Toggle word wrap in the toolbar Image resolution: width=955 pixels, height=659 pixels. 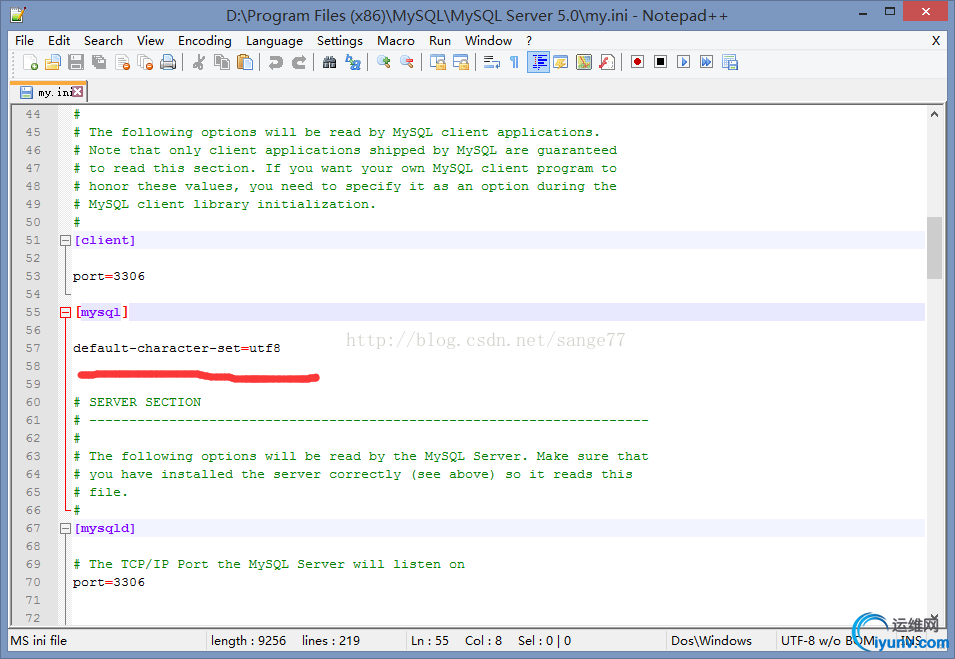coord(492,62)
